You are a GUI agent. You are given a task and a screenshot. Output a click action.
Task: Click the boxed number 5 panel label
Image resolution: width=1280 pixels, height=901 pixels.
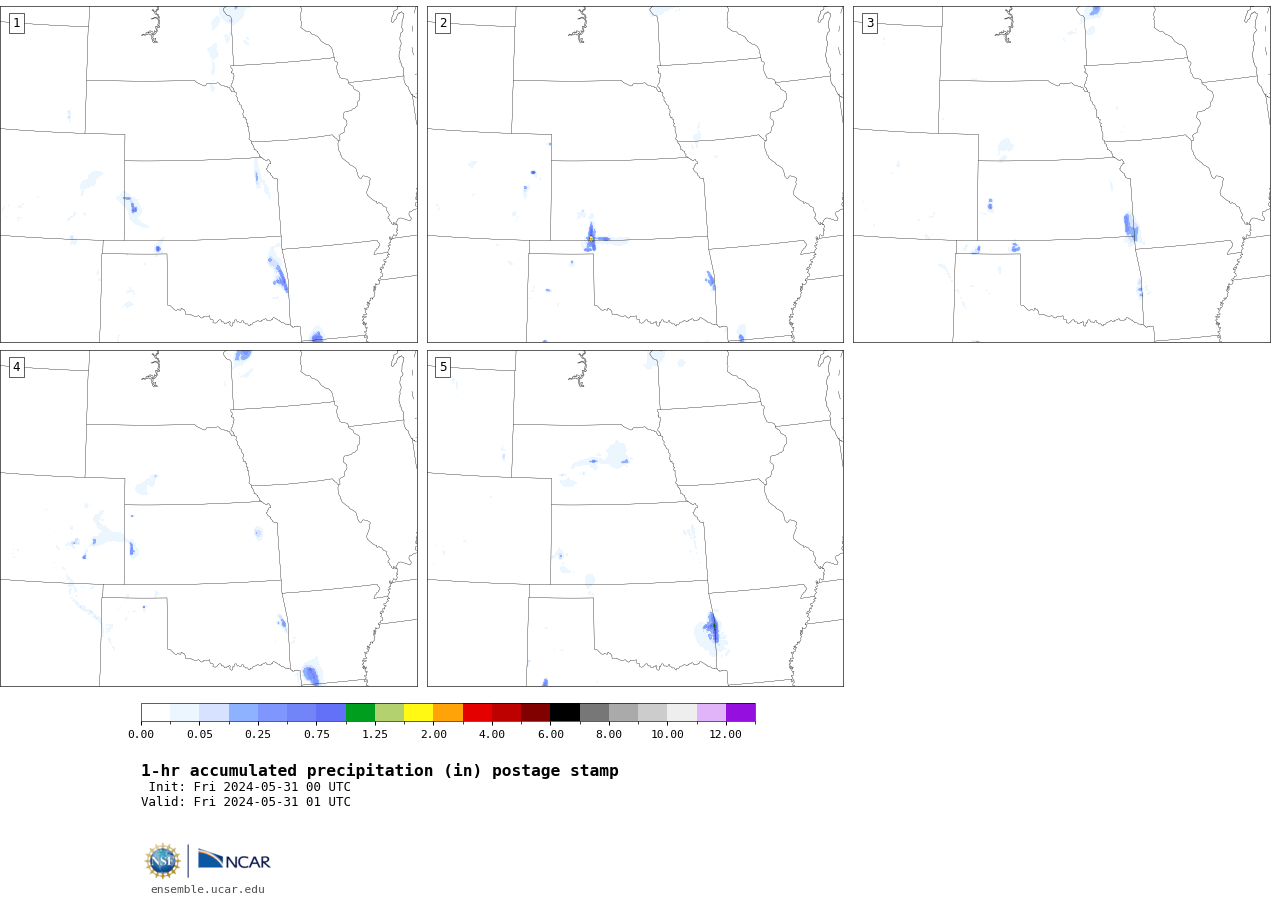click(x=443, y=367)
